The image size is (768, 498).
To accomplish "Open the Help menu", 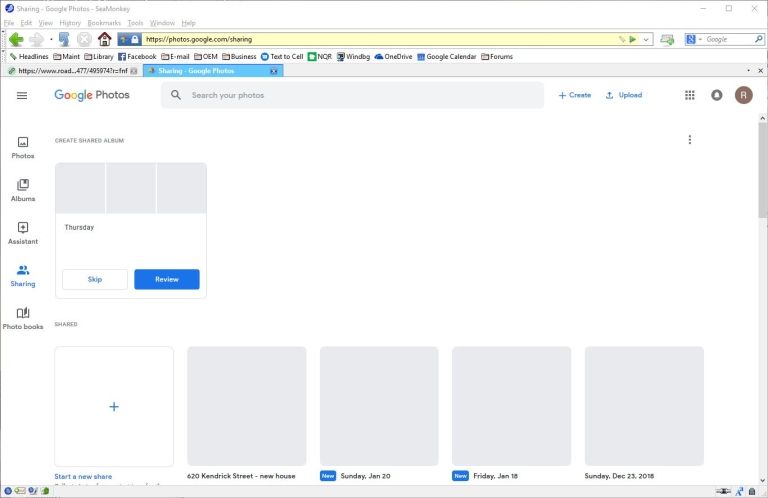I will click(188, 23).
